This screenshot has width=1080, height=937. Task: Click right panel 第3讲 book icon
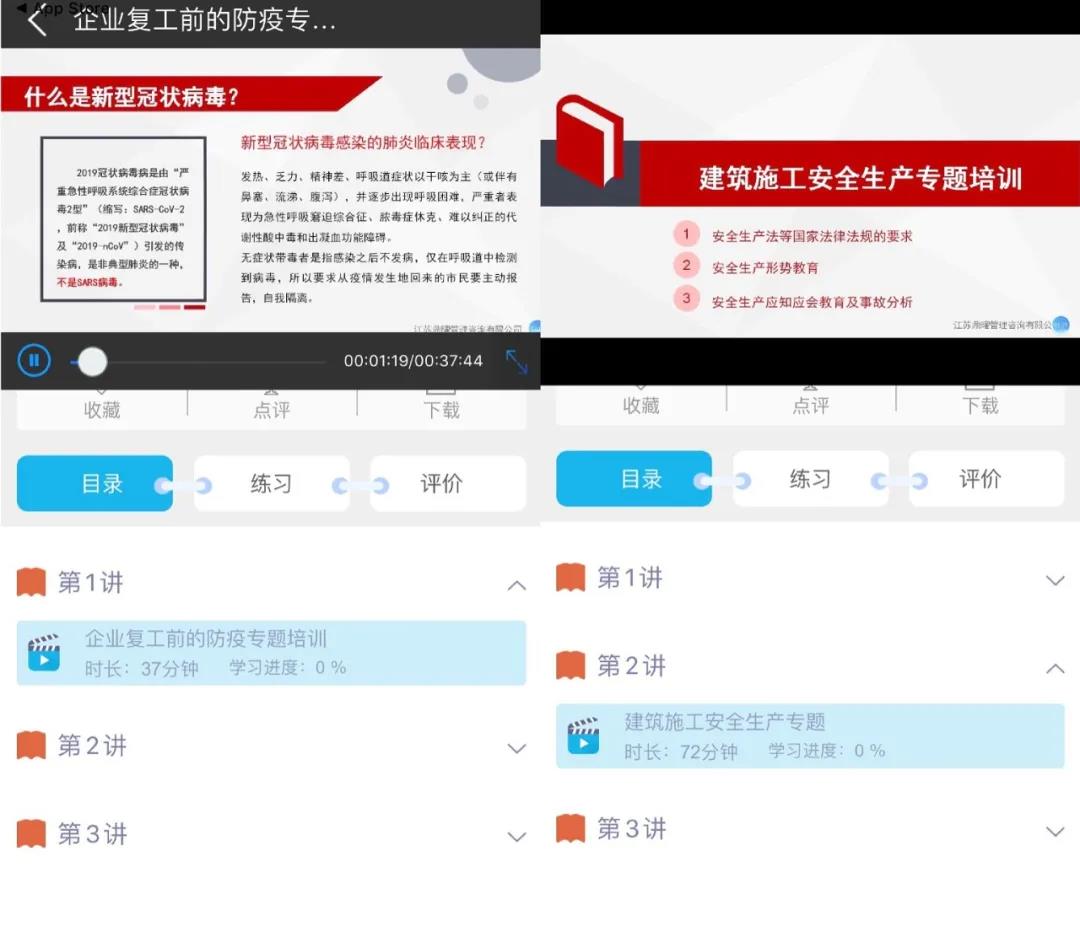click(571, 828)
